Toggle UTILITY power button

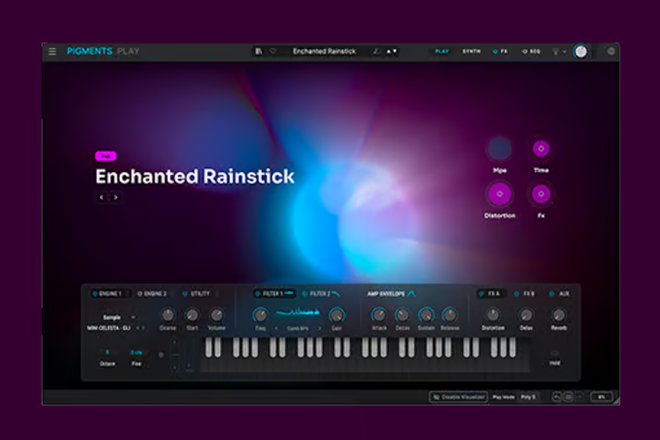coord(184,293)
